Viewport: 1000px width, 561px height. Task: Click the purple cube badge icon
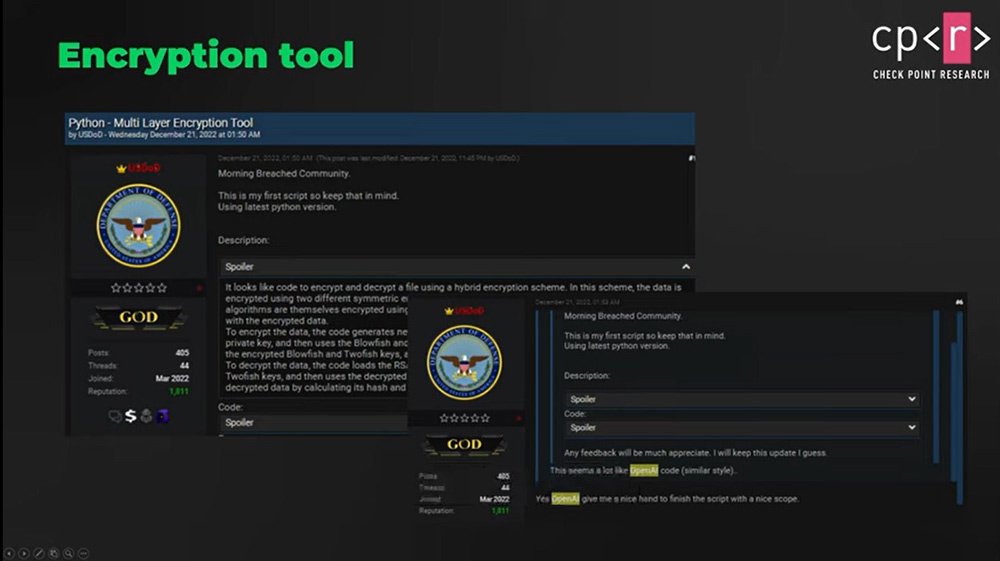tap(162, 416)
